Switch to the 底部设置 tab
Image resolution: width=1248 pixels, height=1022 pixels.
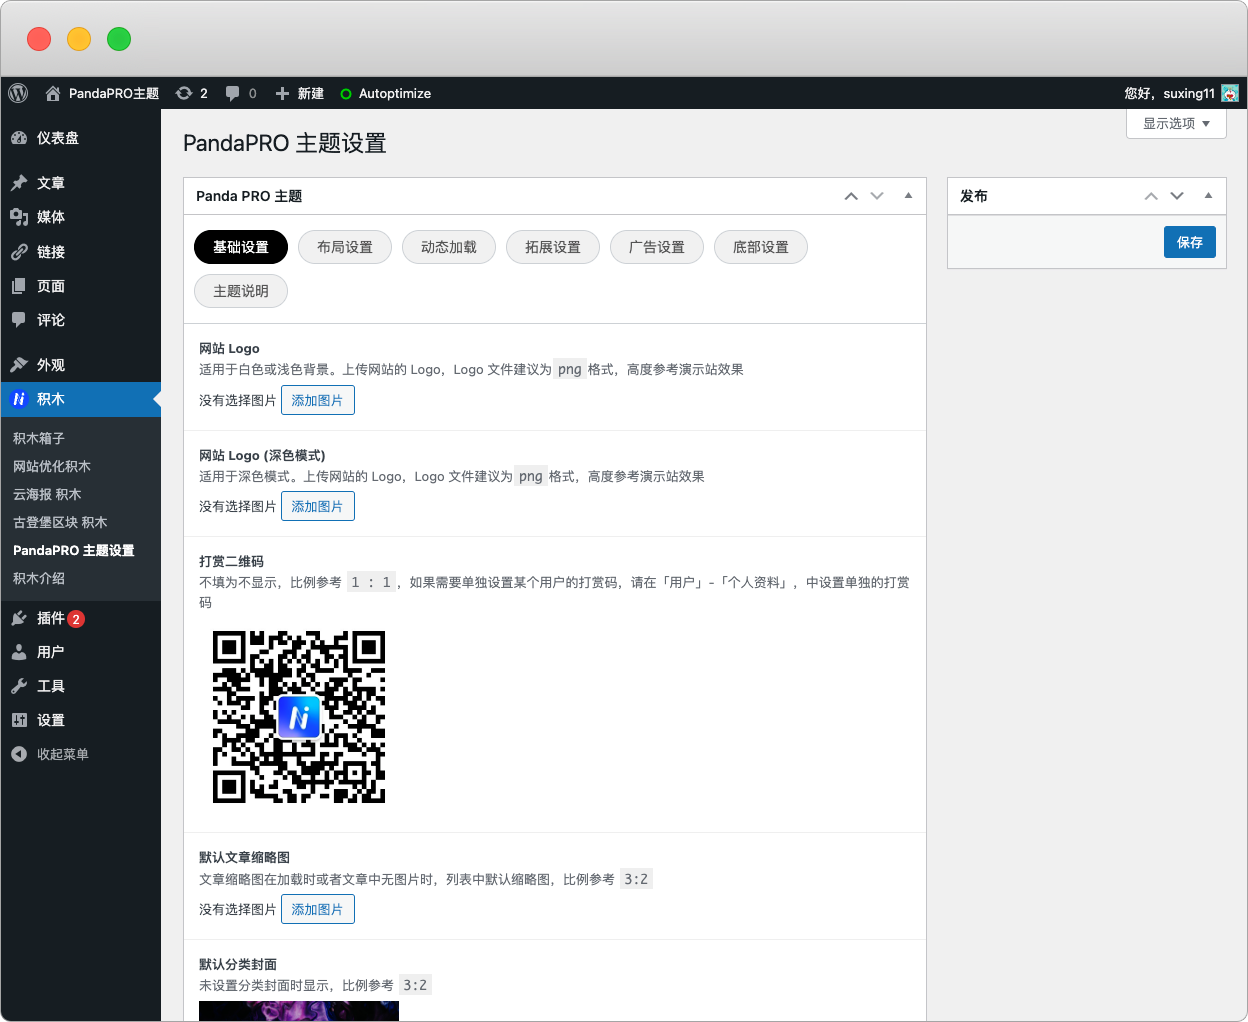pos(761,247)
